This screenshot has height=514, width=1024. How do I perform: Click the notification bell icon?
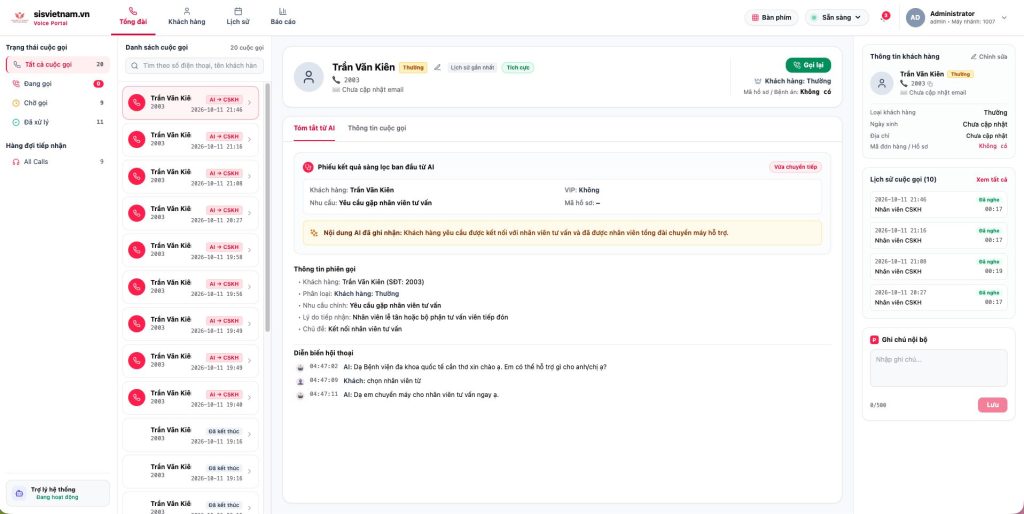coord(884,18)
